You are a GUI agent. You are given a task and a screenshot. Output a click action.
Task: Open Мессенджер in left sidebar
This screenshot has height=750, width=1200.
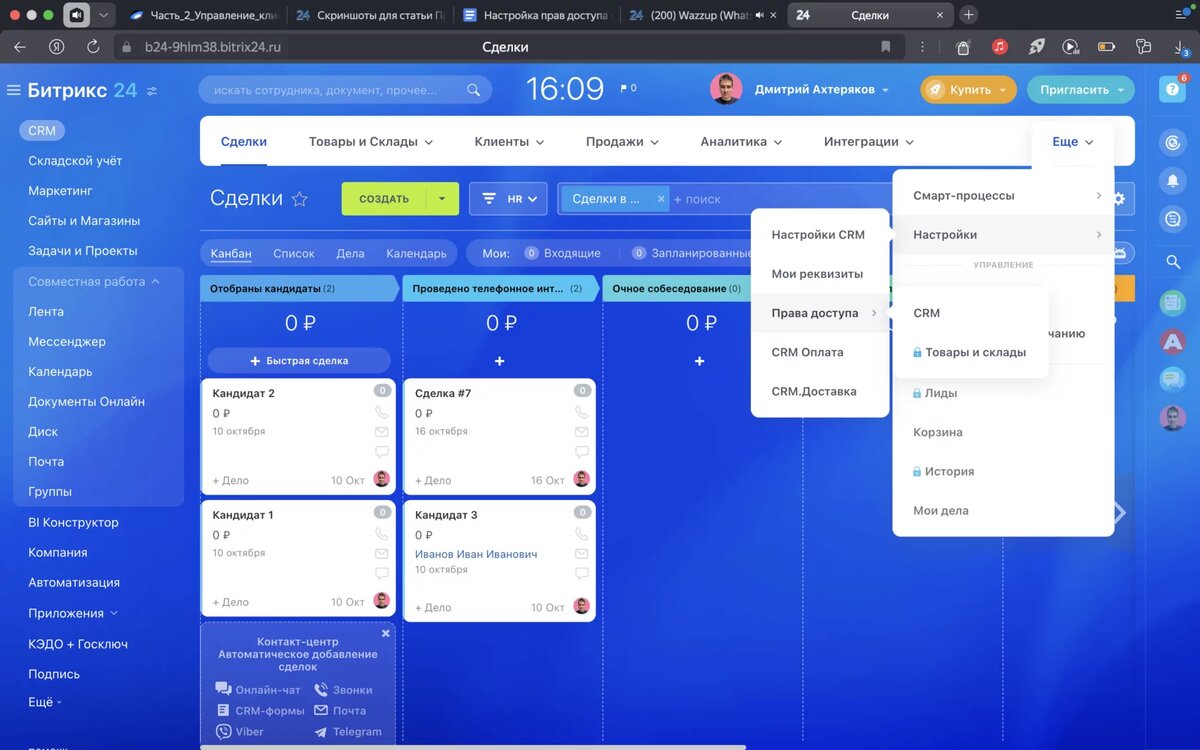pyautogui.click(x=66, y=342)
